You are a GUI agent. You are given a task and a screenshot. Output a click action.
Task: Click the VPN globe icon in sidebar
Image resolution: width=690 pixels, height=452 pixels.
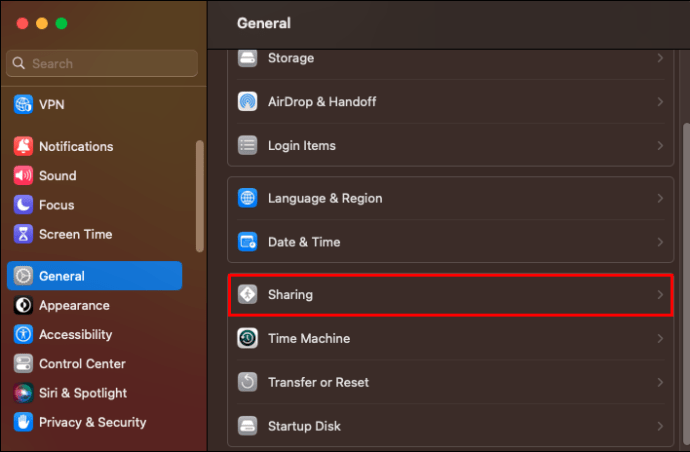(23, 104)
